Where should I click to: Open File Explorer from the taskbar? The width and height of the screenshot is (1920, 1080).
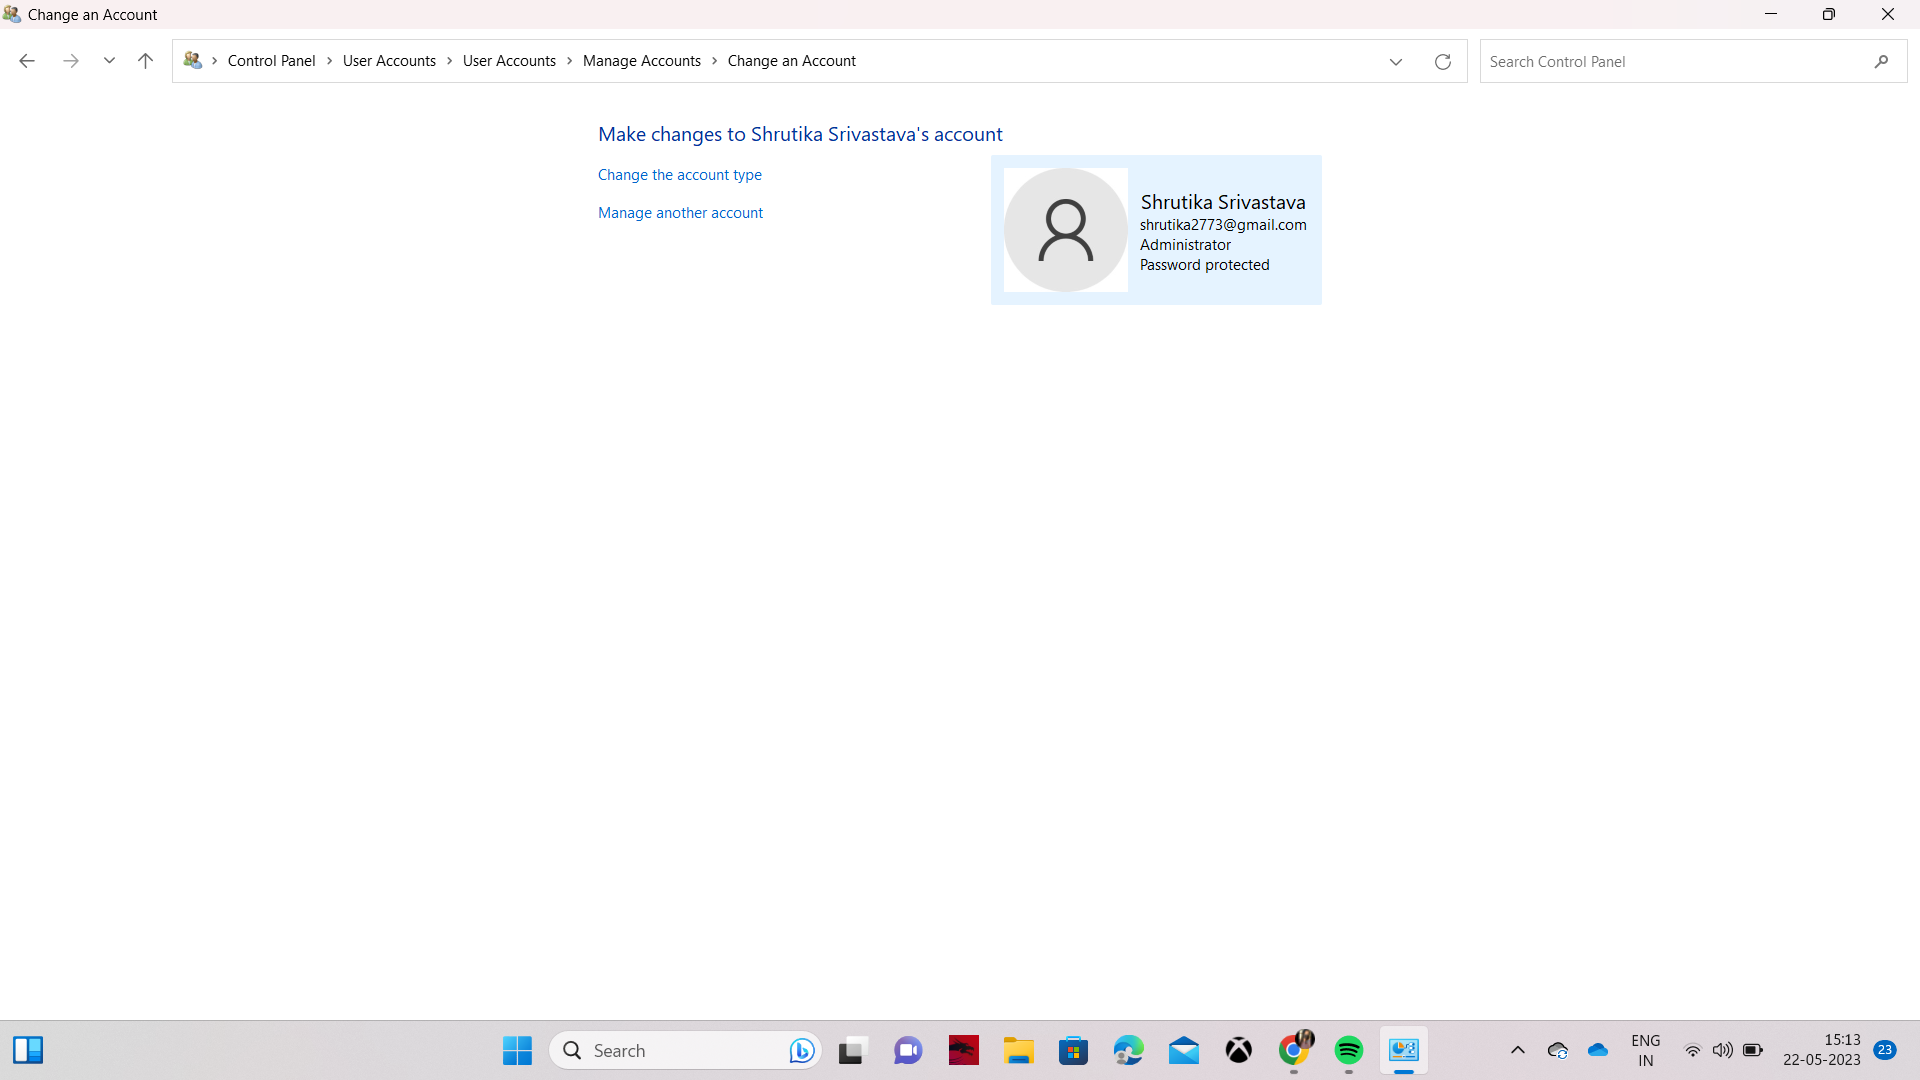pyautogui.click(x=1018, y=1050)
